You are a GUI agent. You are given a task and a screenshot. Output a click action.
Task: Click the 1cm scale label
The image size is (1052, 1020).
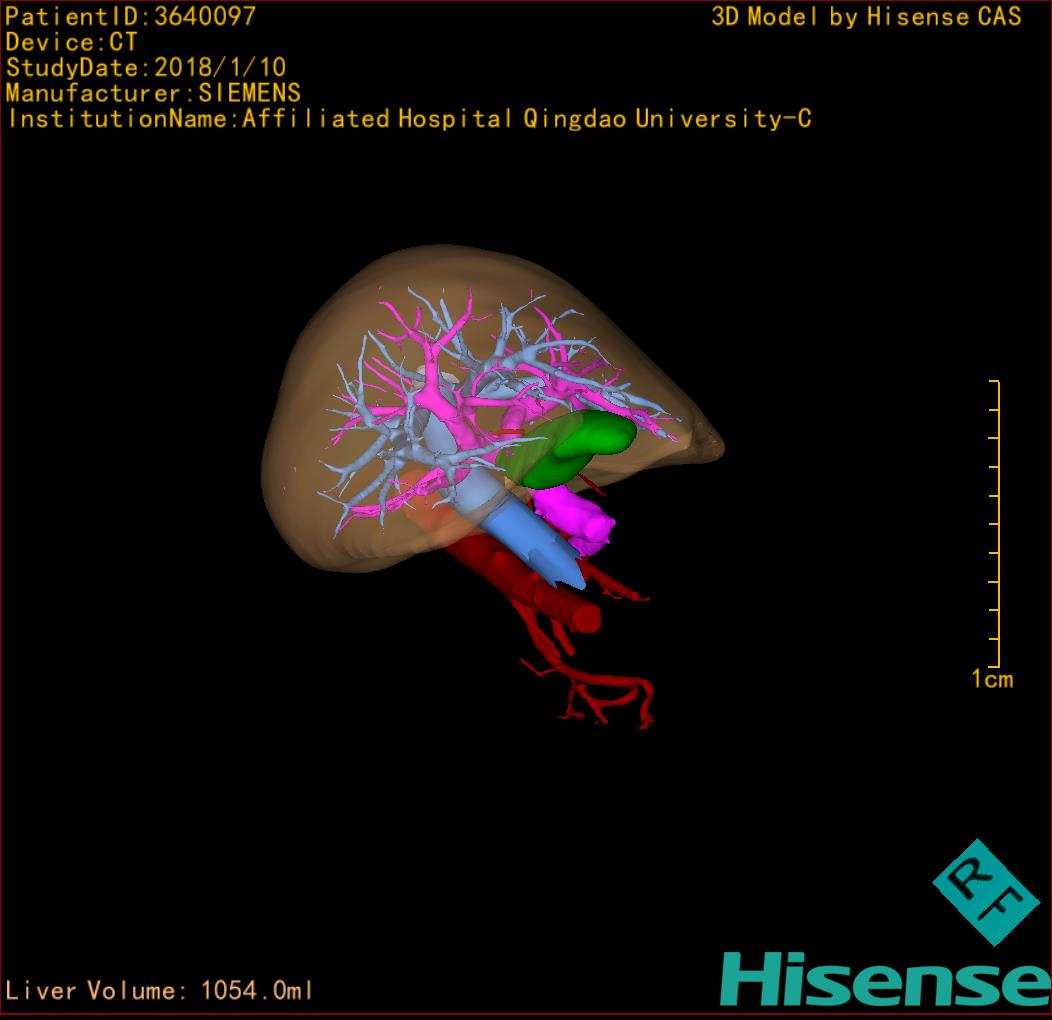tap(991, 680)
